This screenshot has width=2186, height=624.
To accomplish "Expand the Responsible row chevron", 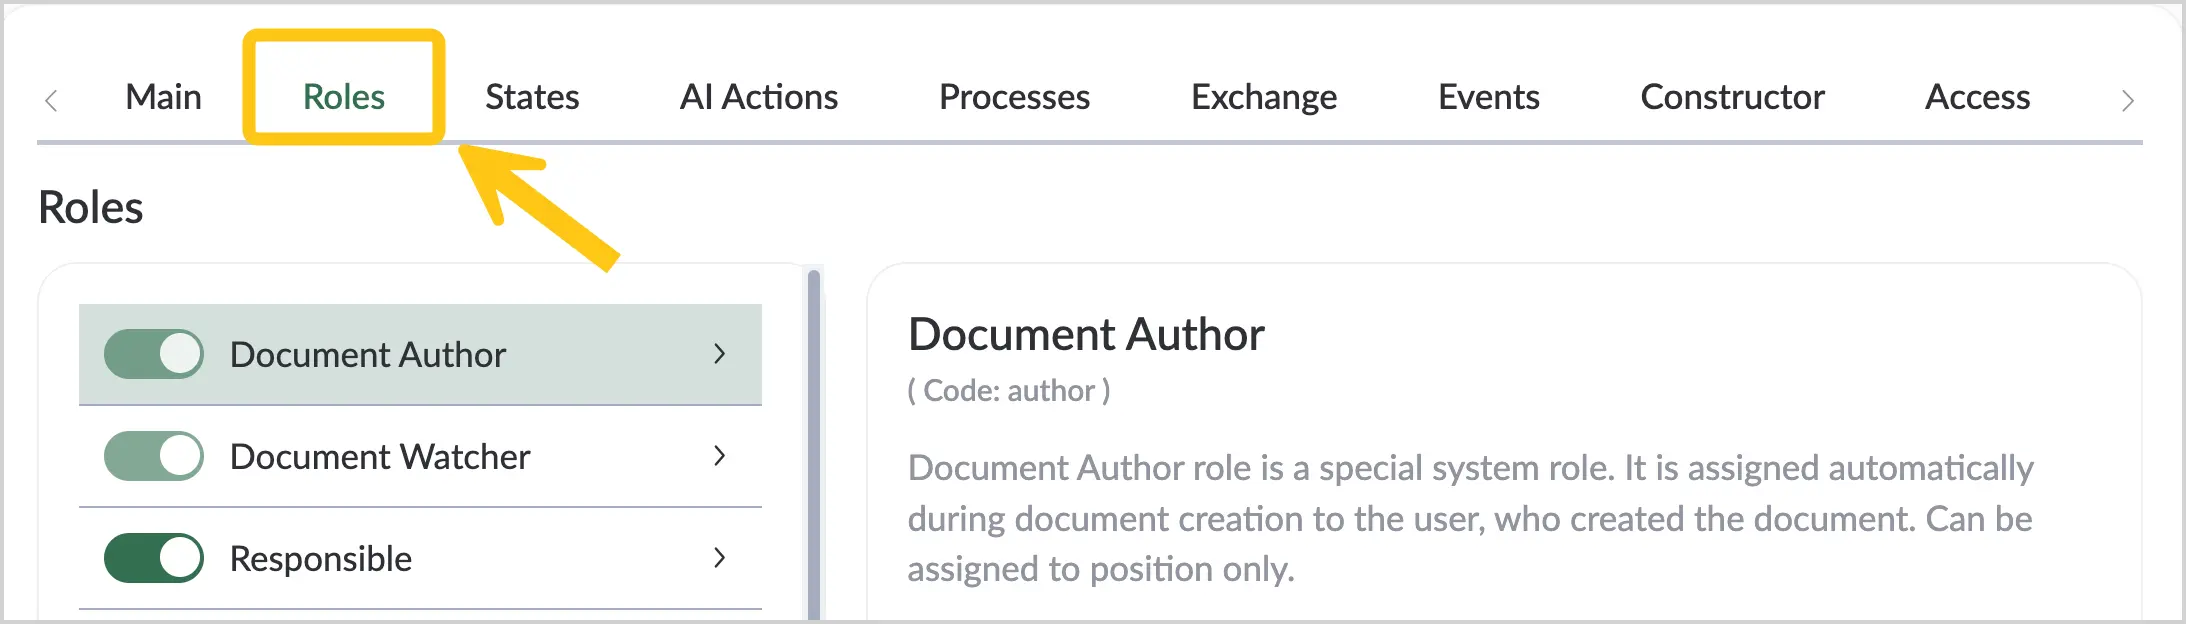I will coord(719,558).
